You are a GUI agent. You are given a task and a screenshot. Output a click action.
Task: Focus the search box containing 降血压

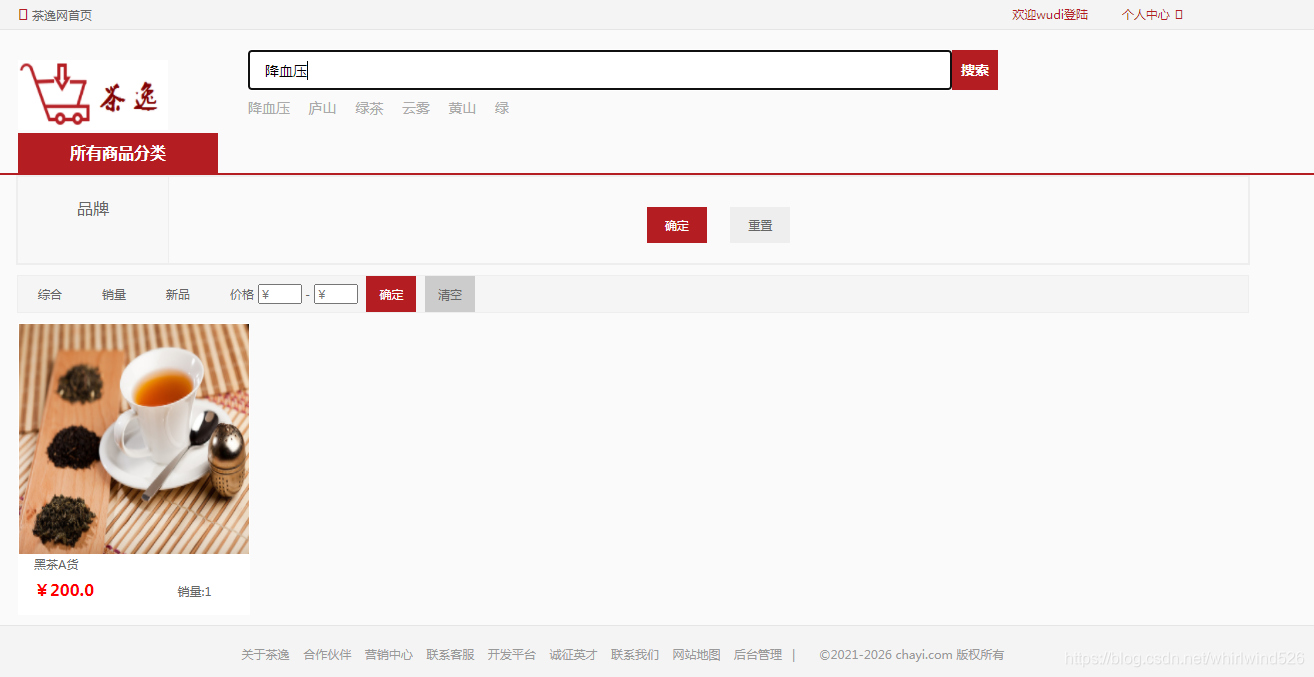point(600,70)
